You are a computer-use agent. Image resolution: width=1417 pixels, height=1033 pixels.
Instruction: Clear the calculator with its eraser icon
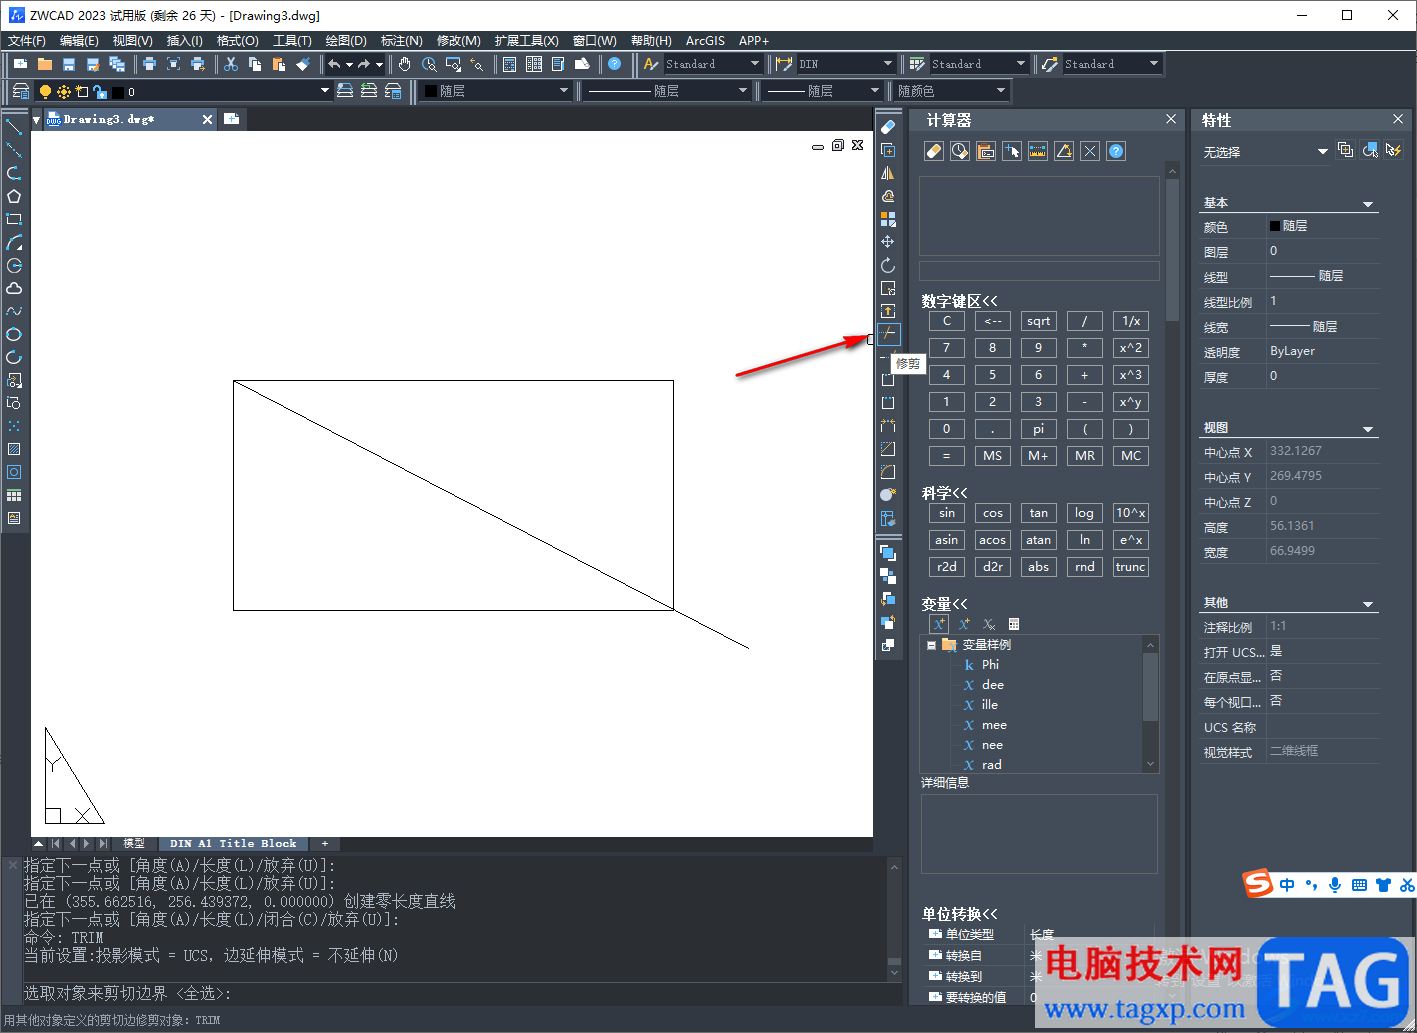pyautogui.click(x=934, y=151)
